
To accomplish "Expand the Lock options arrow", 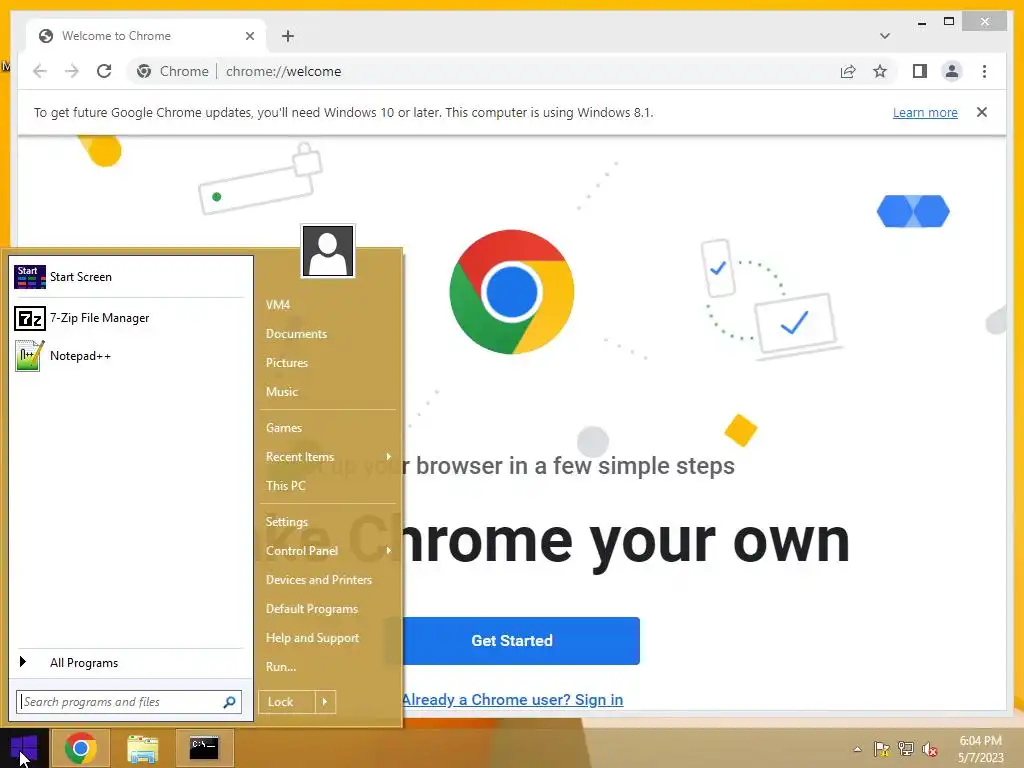I will coord(325,702).
